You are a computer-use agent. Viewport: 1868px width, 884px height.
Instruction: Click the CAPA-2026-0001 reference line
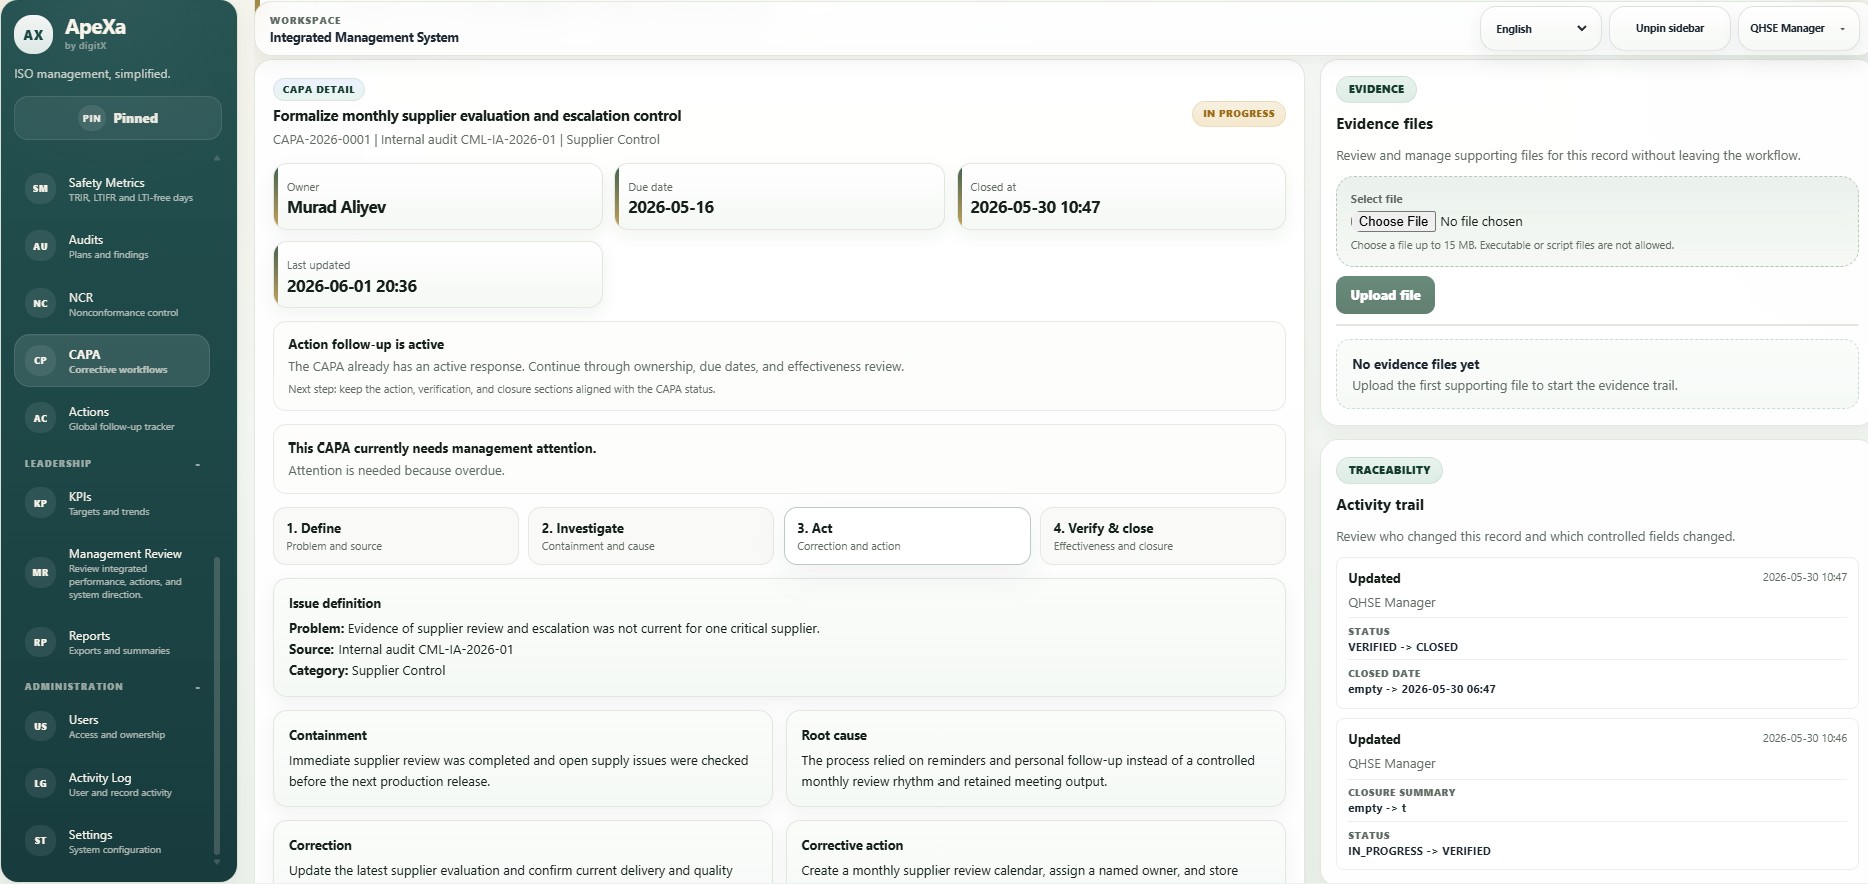[466, 140]
